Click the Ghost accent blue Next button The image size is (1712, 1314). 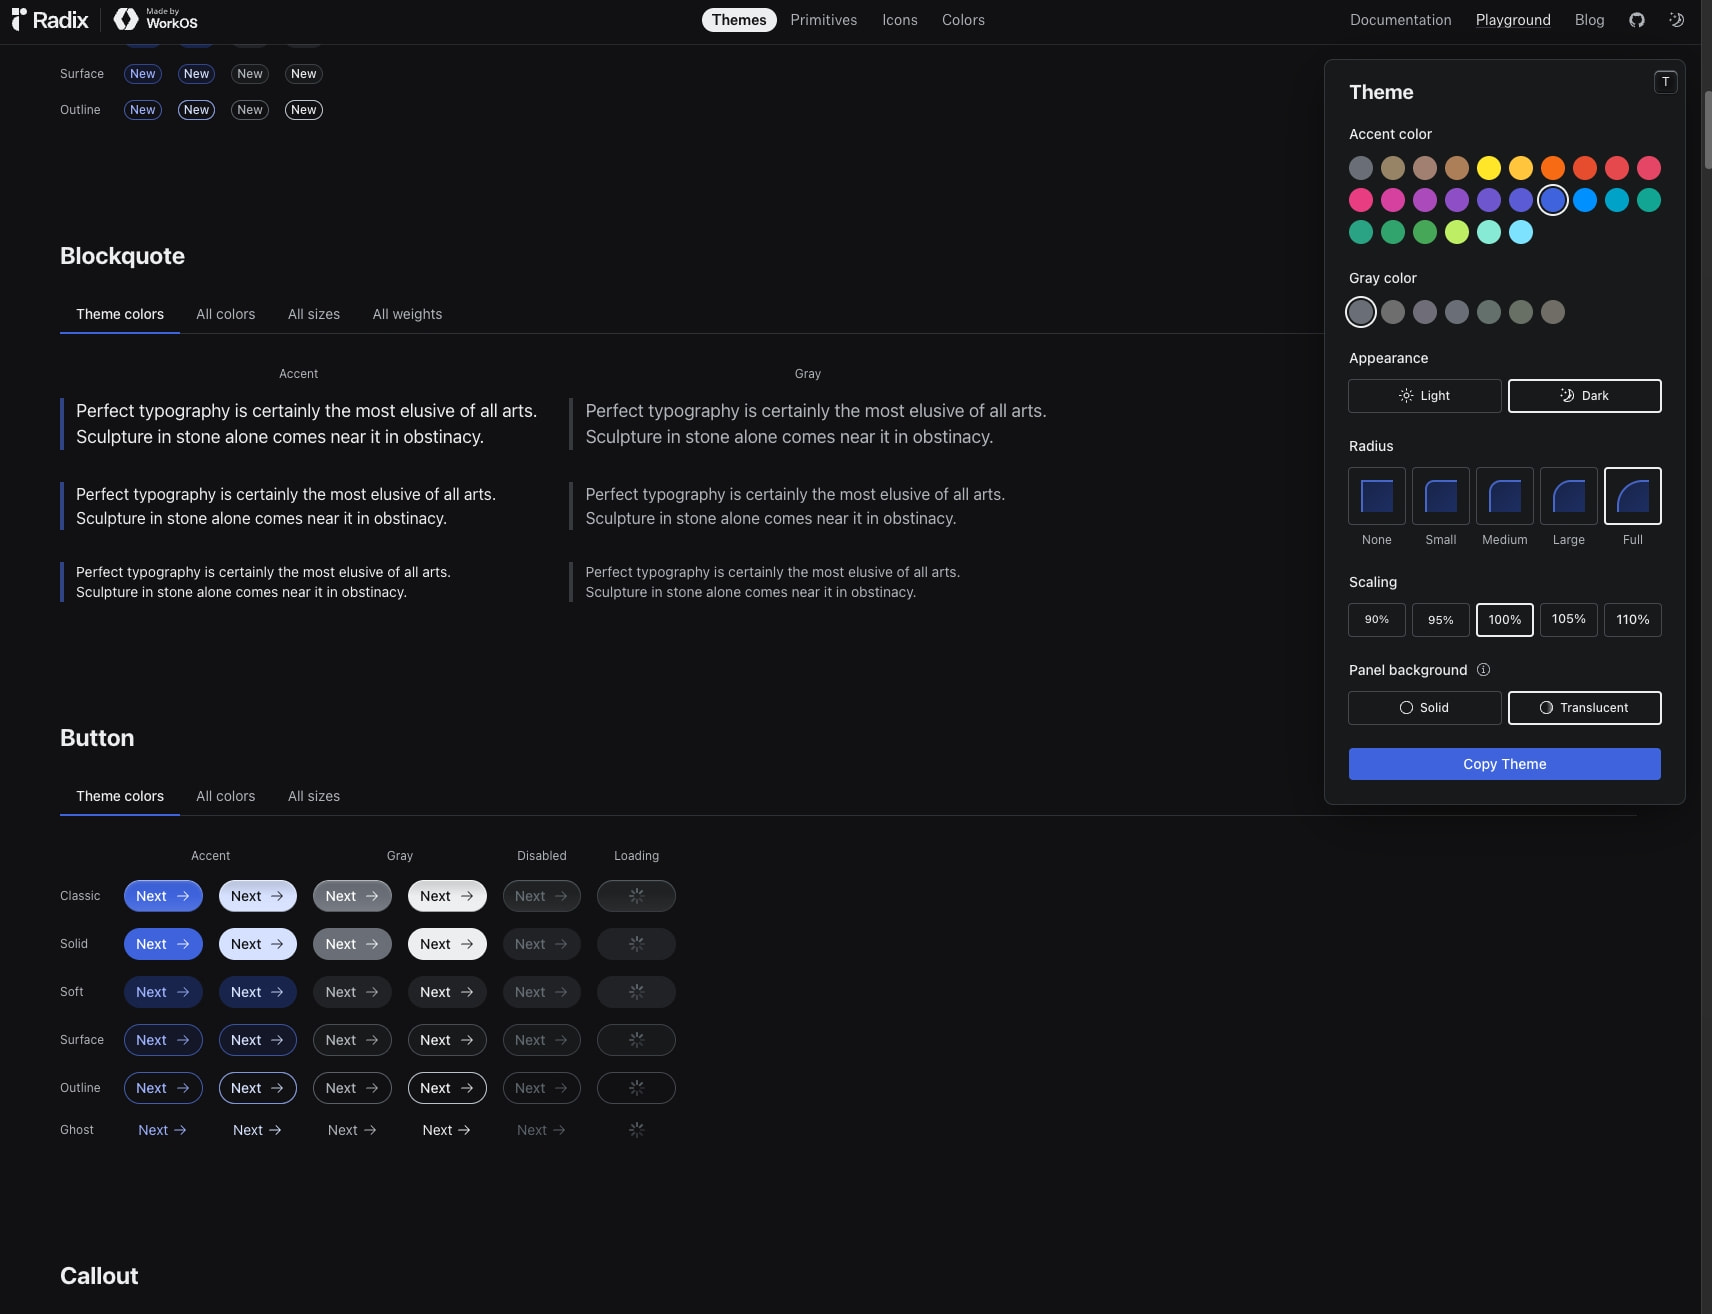(x=162, y=1130)
